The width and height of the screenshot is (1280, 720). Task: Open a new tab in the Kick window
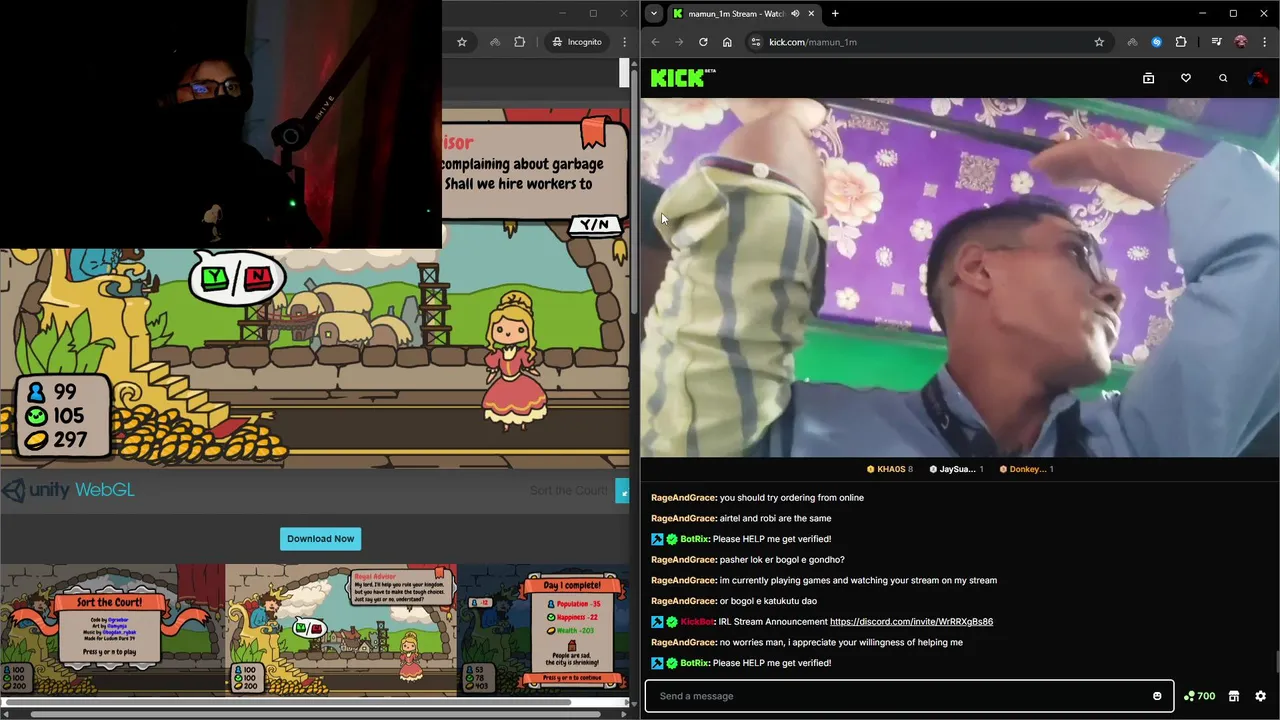click(x=835, y=14)
